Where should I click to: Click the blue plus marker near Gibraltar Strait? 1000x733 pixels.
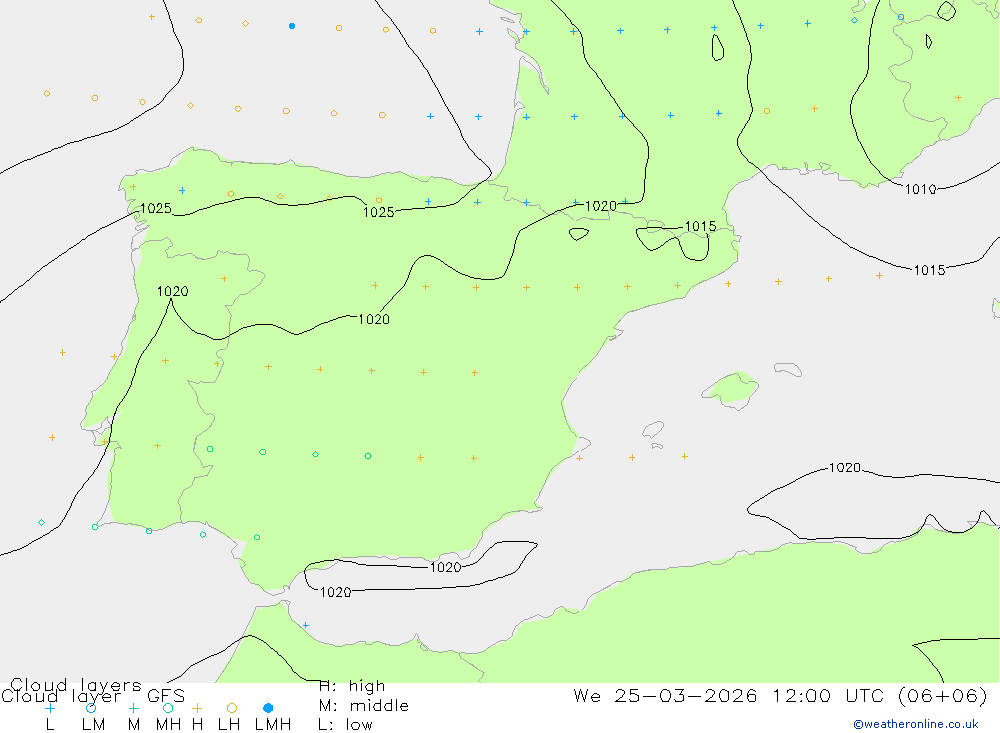[305, 625]
